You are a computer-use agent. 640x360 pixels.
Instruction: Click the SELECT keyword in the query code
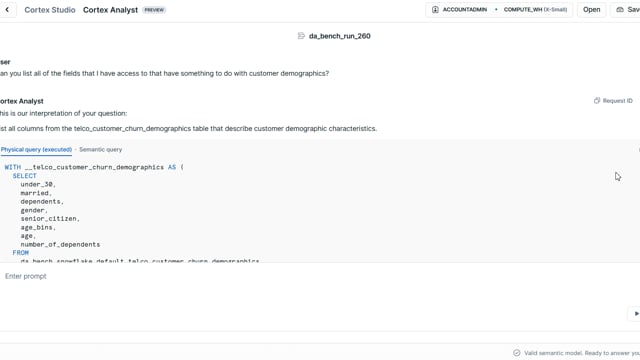click(24, 176)
